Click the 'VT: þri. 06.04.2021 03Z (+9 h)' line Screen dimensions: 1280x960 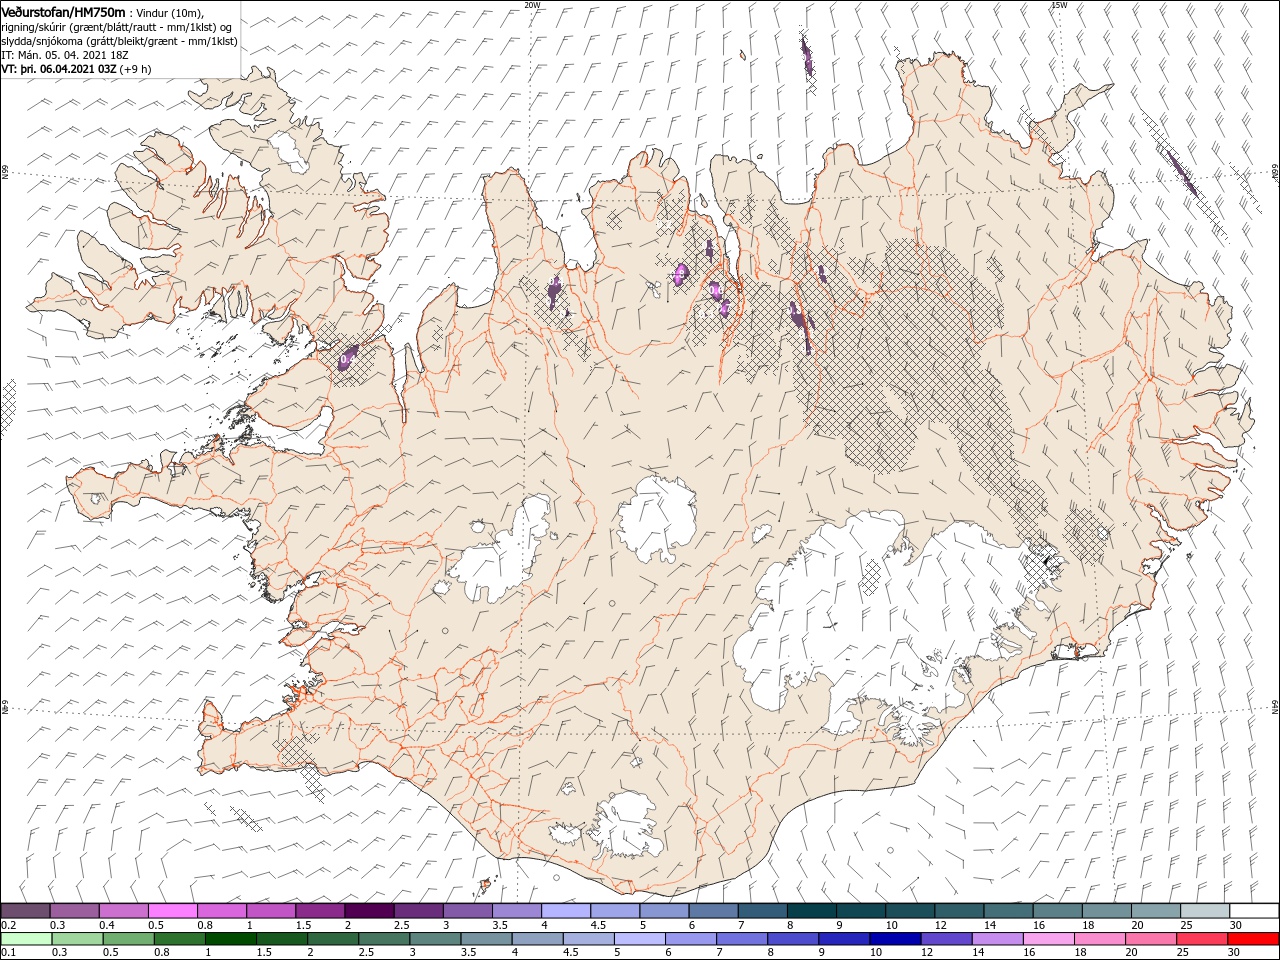pos(77,69)
